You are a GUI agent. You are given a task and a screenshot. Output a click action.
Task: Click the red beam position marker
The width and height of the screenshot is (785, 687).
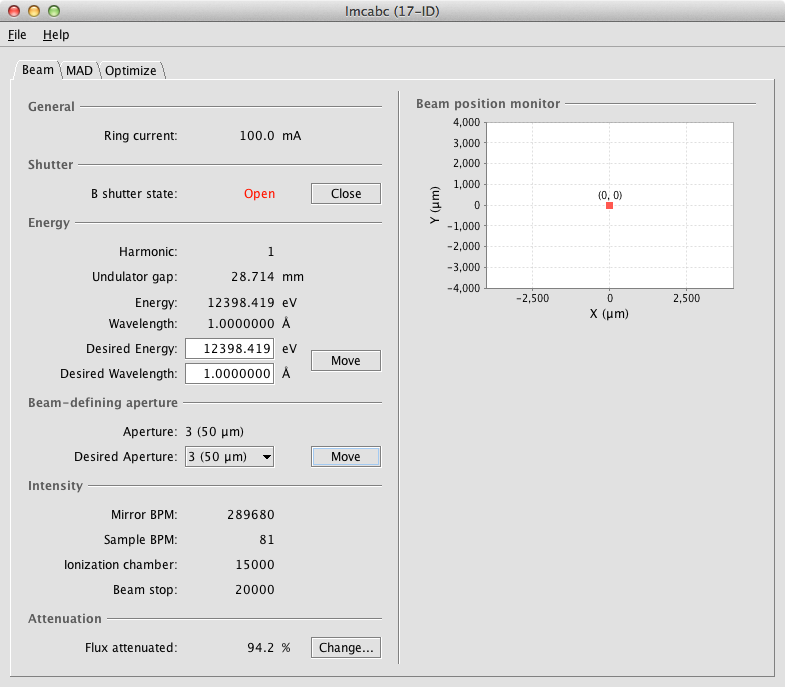pyautogui.click(x=609, y=205)
